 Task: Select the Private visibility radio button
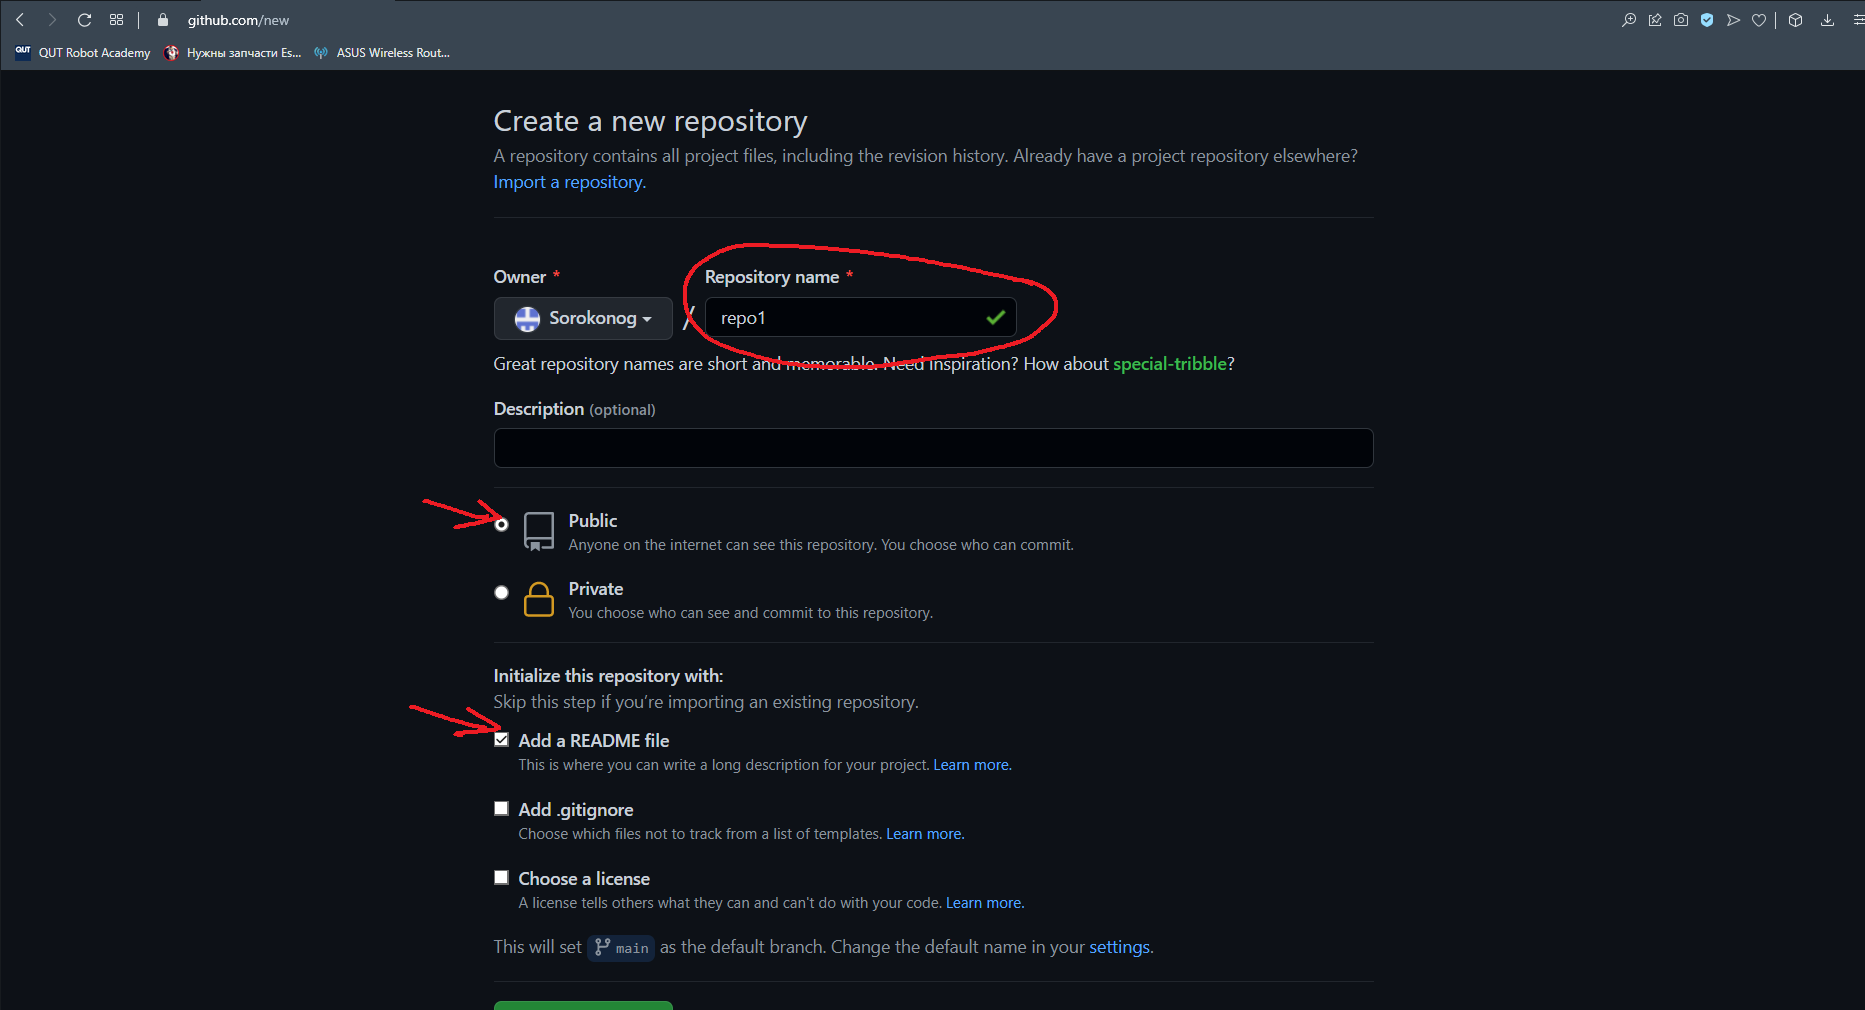502,592
